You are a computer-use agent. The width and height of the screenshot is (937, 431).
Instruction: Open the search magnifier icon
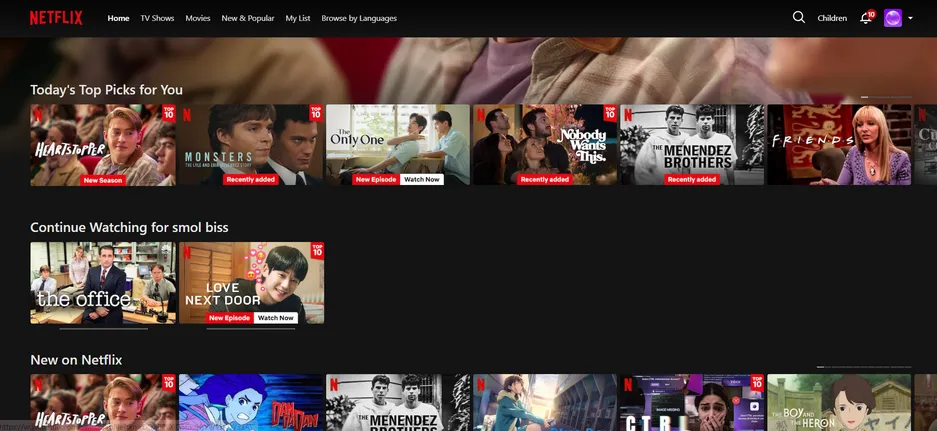tap(798, 17)
